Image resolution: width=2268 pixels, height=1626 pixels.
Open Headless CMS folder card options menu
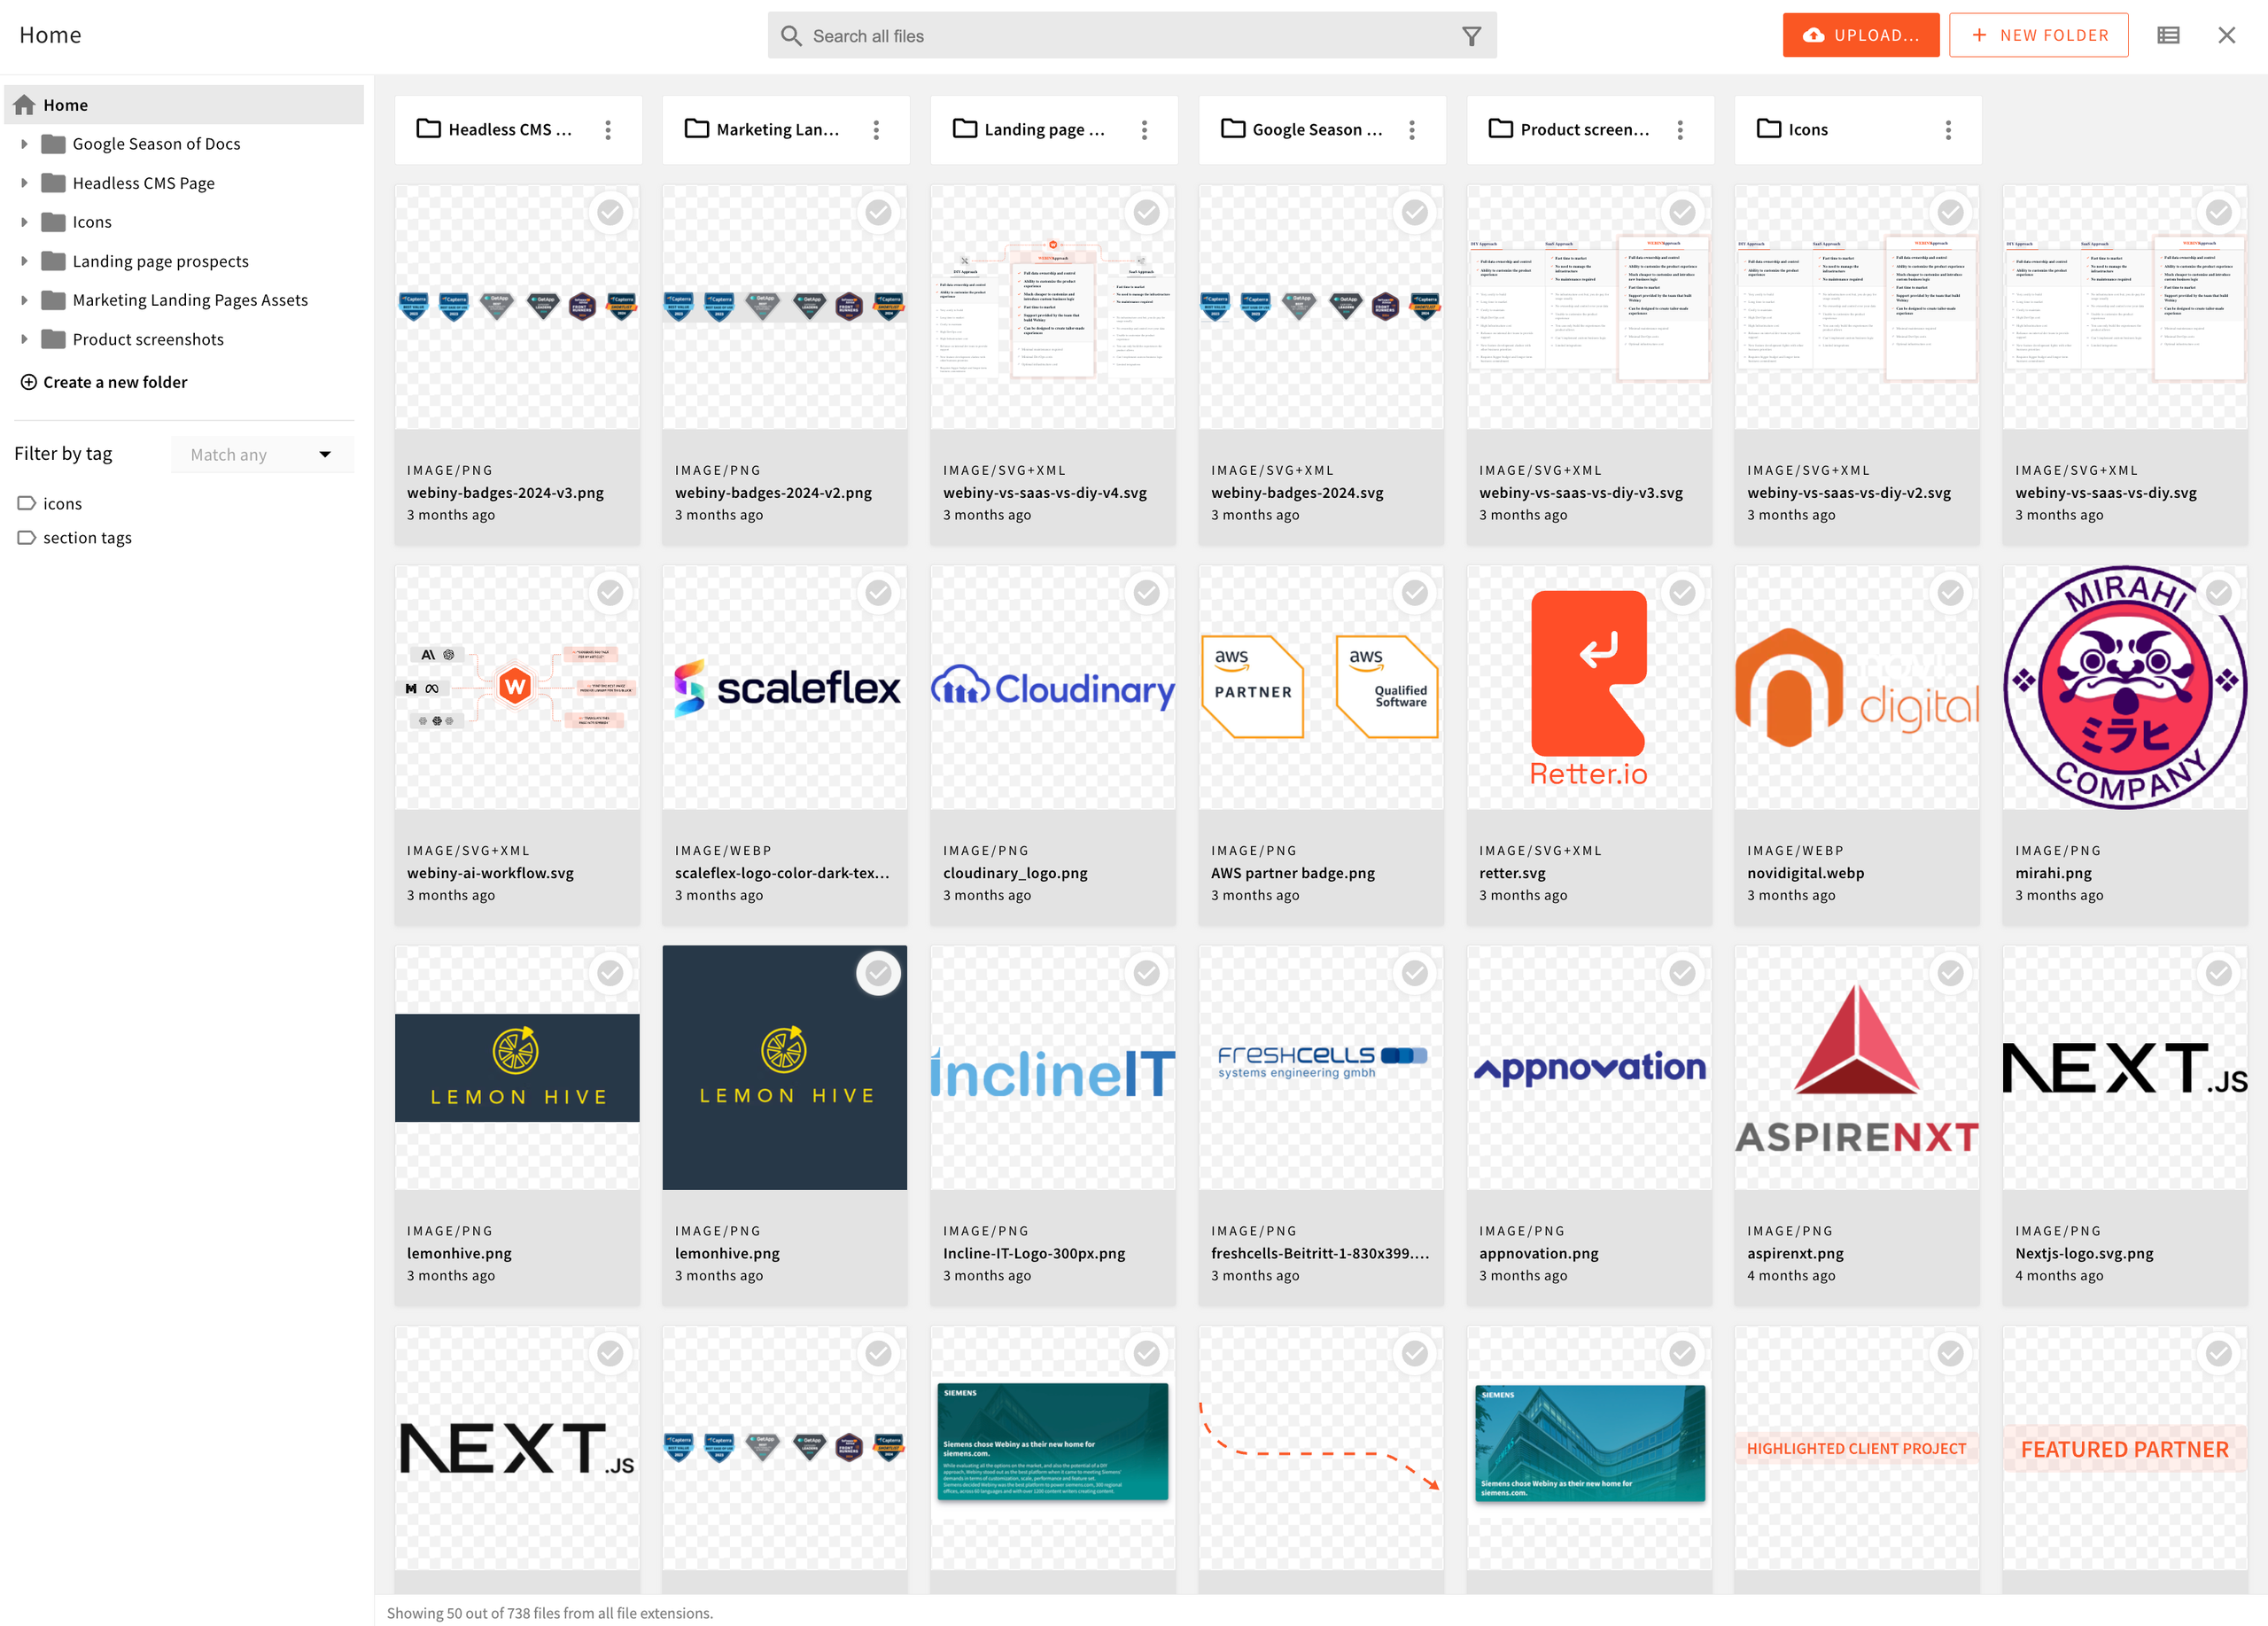click(x=608, y=130)
